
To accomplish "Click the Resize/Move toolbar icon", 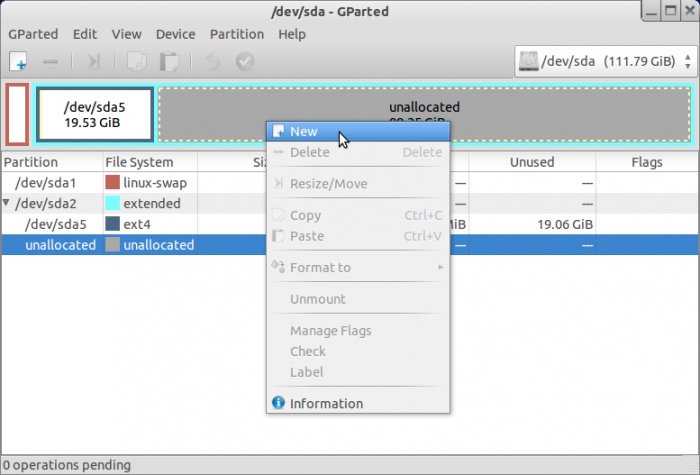I will tap(93, 61).
